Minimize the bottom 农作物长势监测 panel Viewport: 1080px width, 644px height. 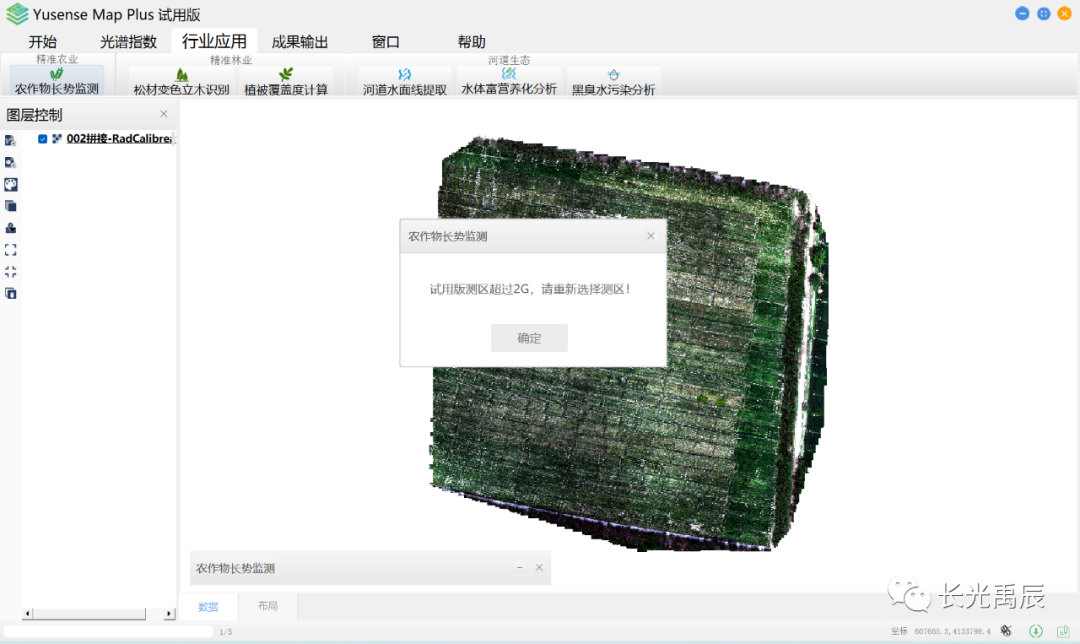(519, 568)
